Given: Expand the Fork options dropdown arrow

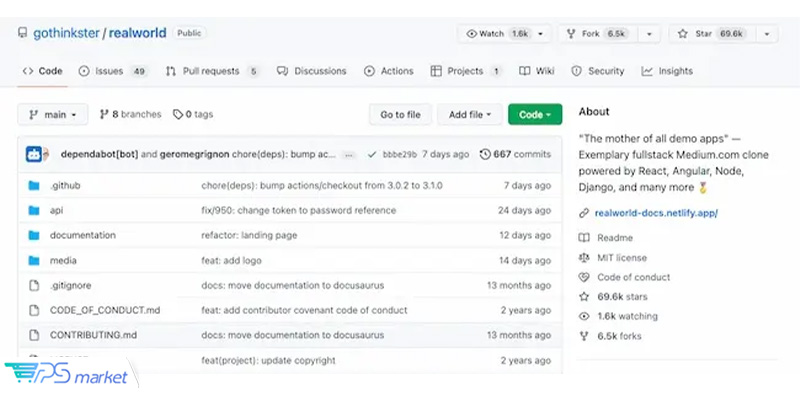Looking at the screenshot, I should (649, 34).
